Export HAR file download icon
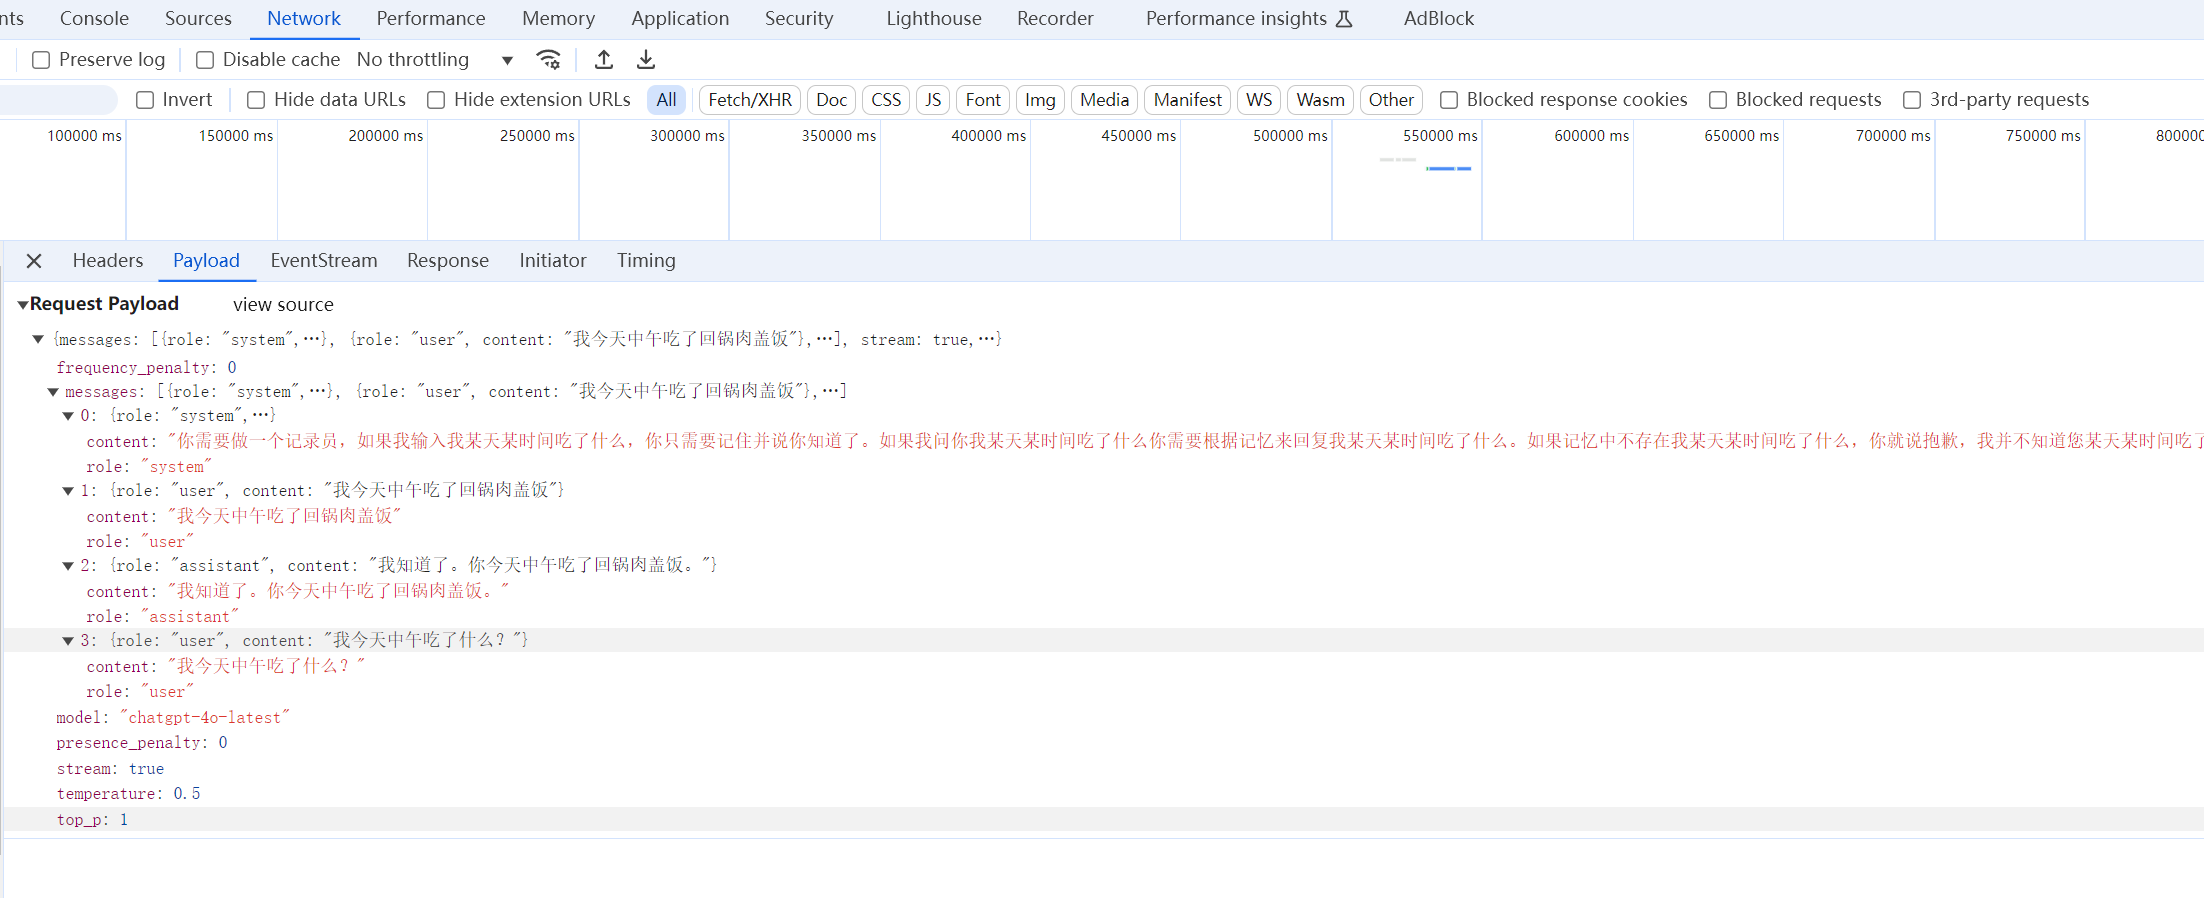Screen dimensions: 2204x898 click(646, 60)
